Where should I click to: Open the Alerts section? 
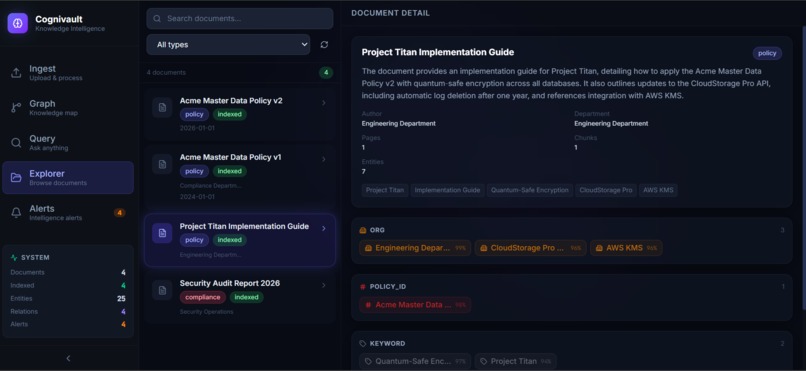pyautogui.click(x=68, y=213)
